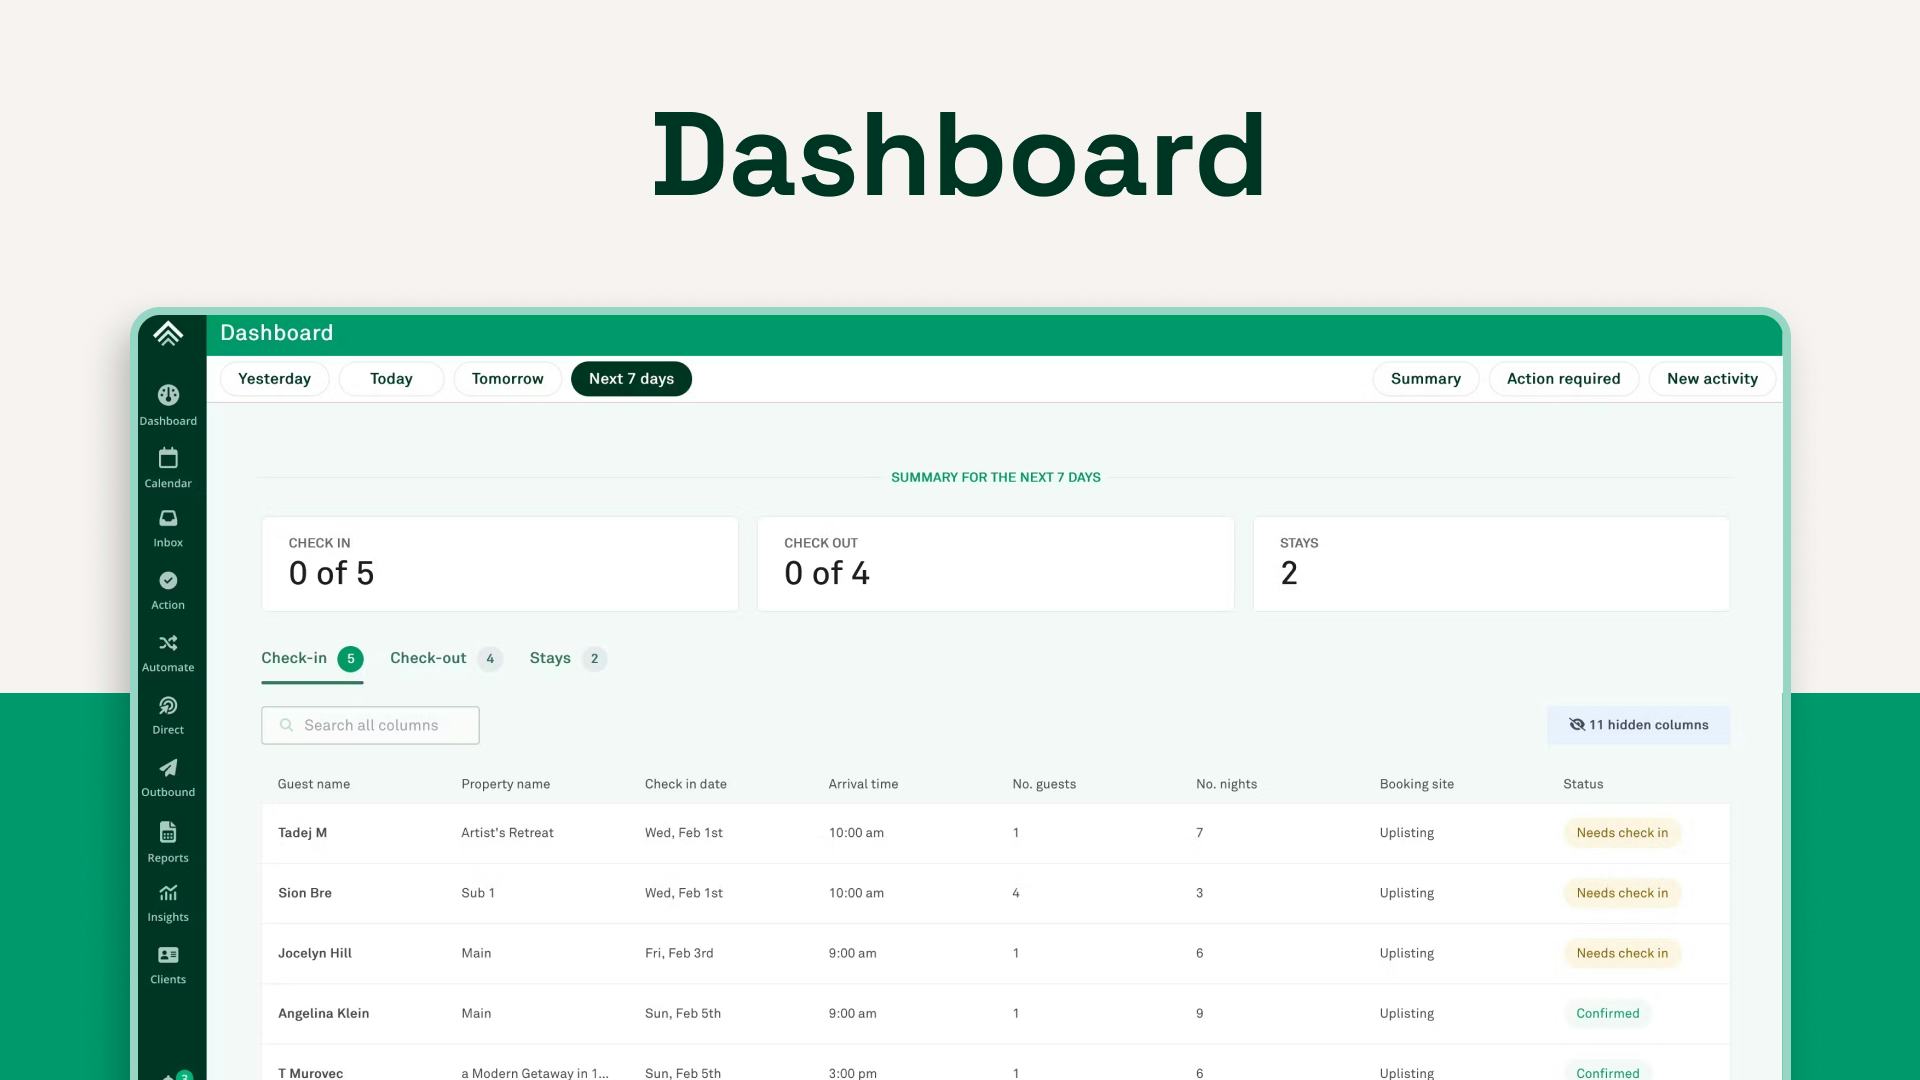The width and height of the screenshot is (1920, 1080).
Task: Click the Uplisting logo in sidebar
Action: (168, 333)
